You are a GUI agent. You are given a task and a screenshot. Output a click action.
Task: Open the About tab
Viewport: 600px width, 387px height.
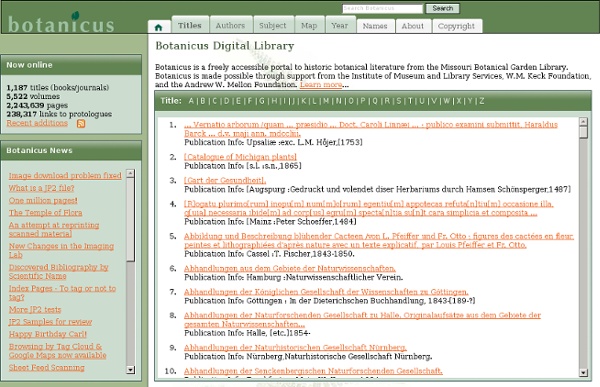click(x=412, y=26)
